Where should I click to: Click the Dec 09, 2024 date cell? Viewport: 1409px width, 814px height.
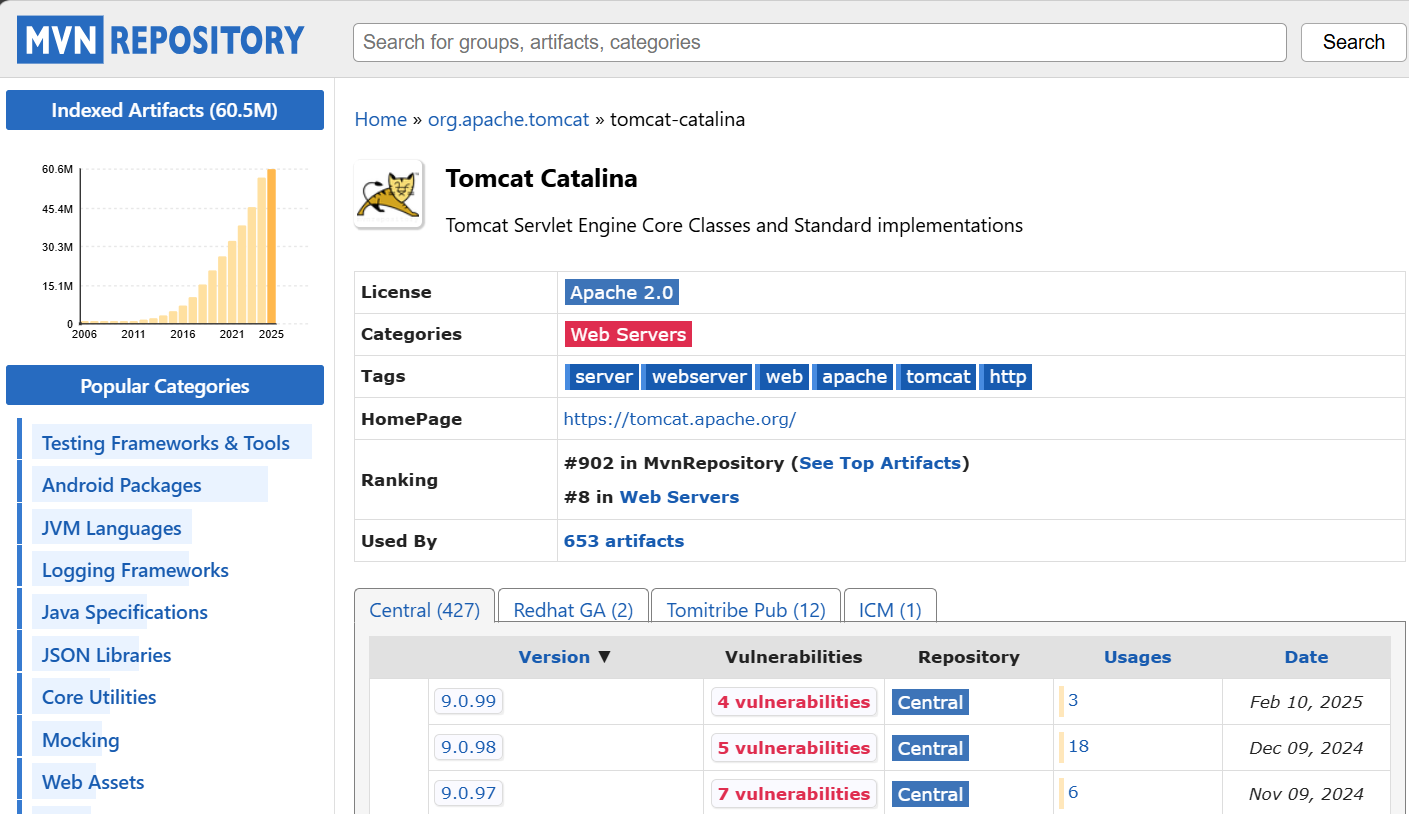tap(1306, 748)
